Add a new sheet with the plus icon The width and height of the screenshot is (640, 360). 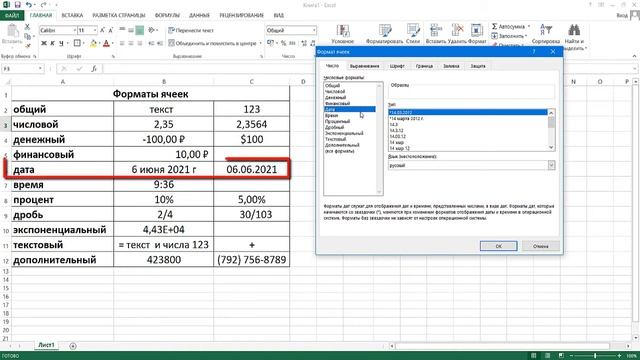(x=73, y=346)
